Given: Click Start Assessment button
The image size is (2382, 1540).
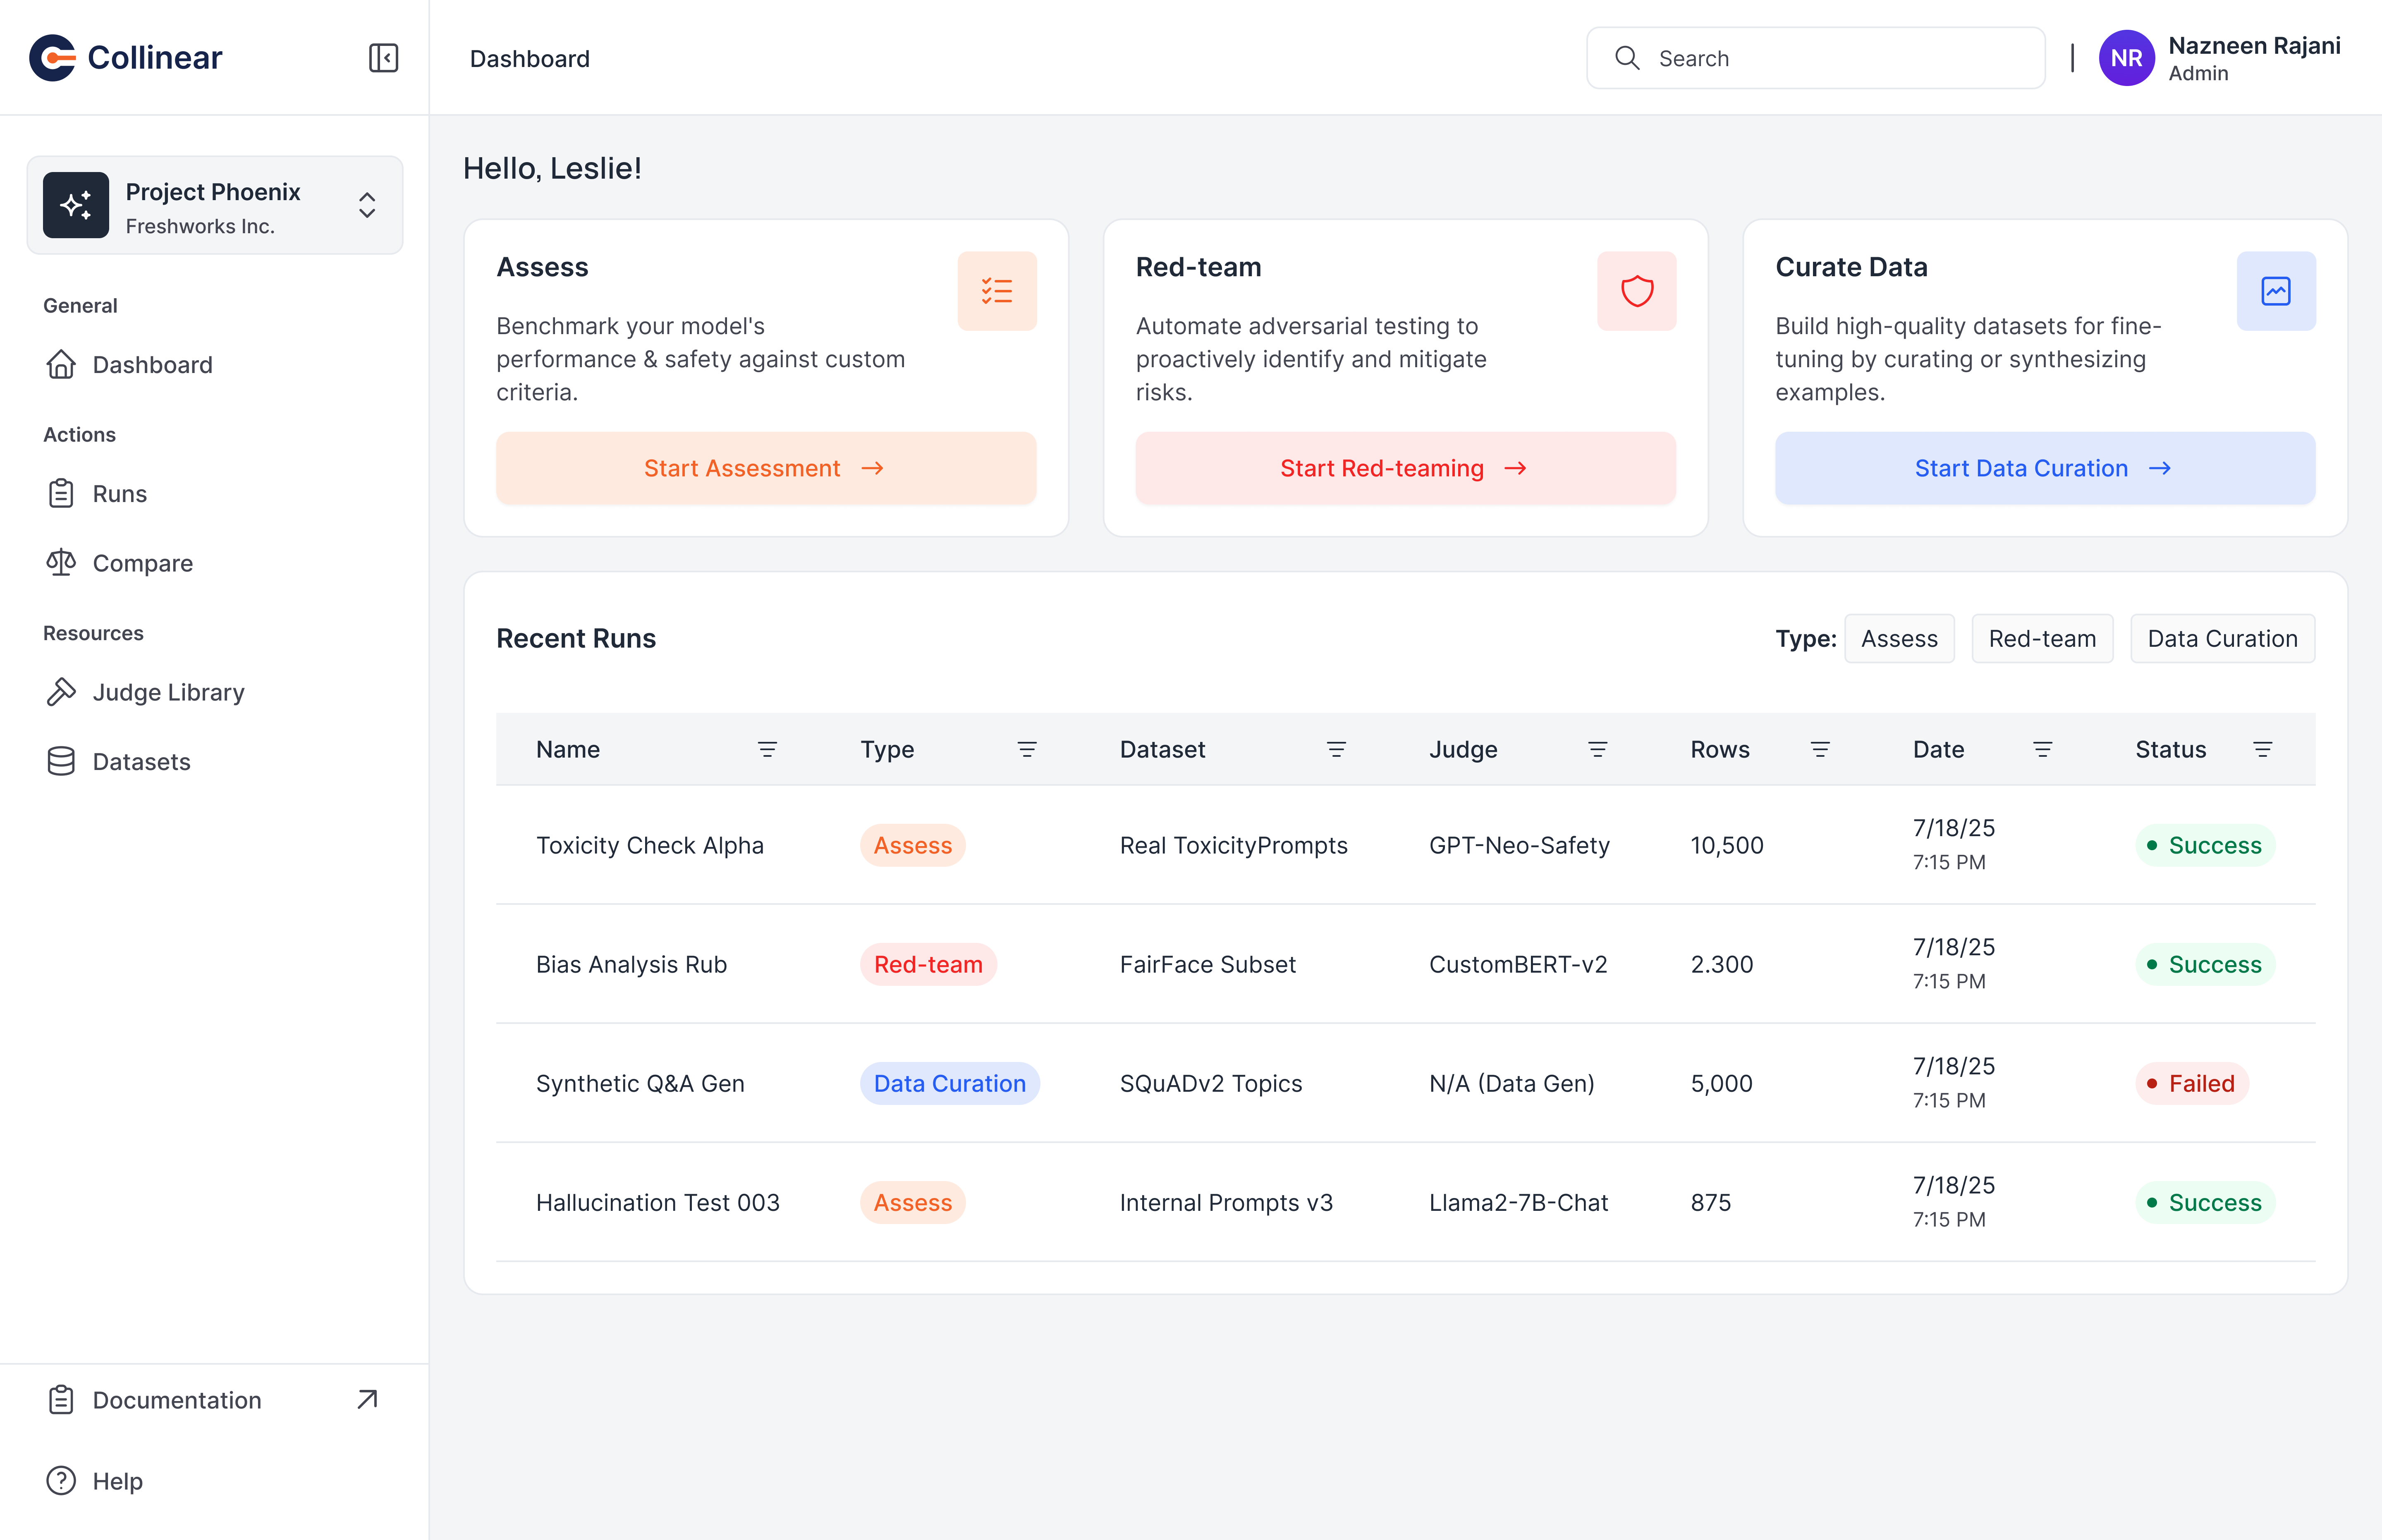Looking at the screenshot, I should 765,468.
